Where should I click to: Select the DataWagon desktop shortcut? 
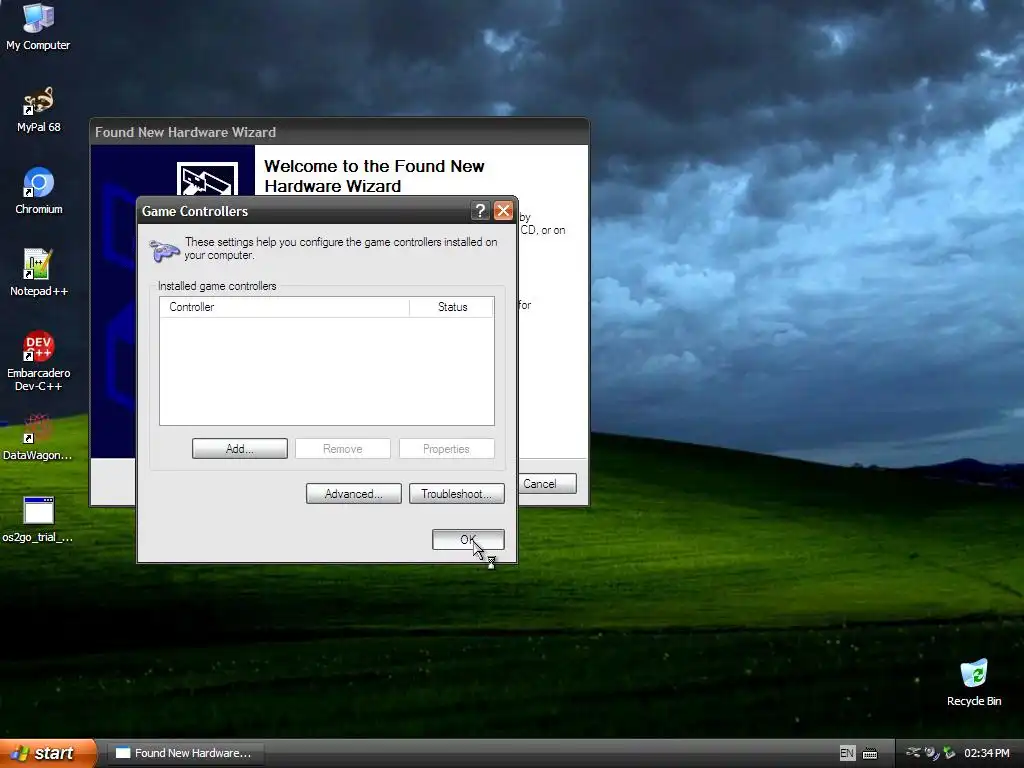(x=37, y=438)
